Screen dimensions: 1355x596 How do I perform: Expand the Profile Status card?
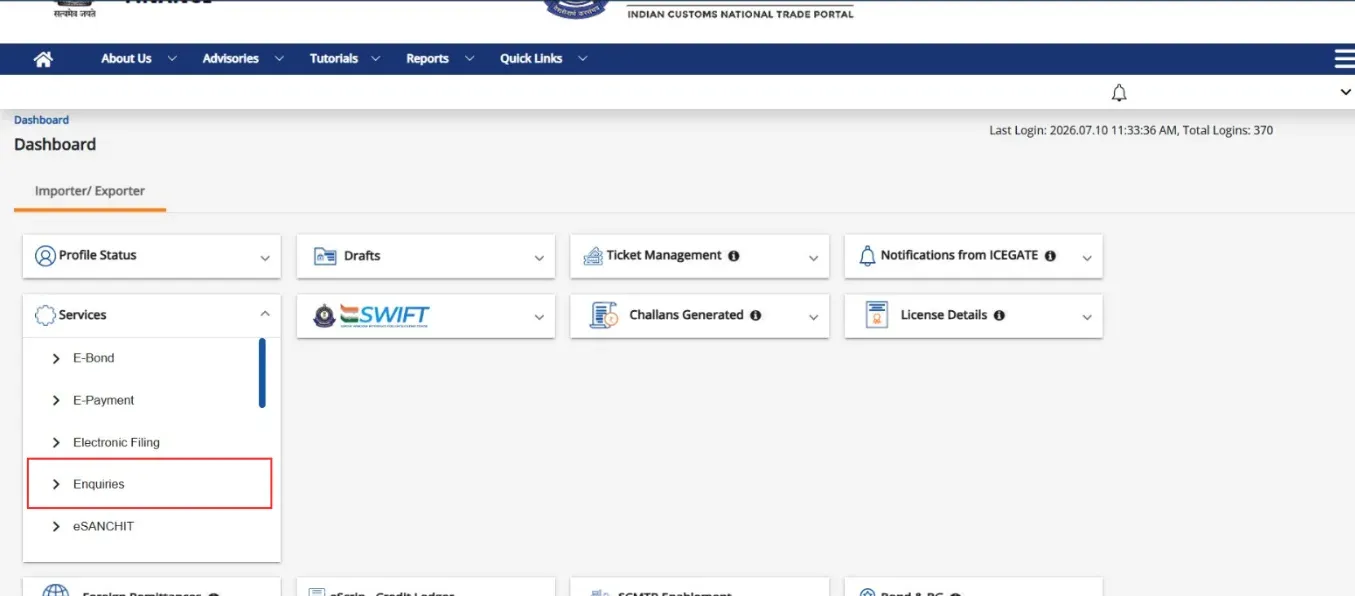click(x=265, y=258)
